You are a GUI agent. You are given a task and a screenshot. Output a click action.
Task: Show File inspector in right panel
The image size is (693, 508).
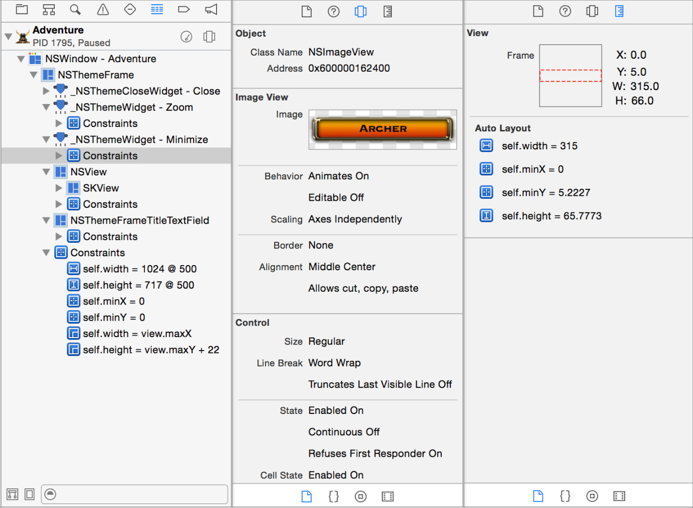point(538,11)
